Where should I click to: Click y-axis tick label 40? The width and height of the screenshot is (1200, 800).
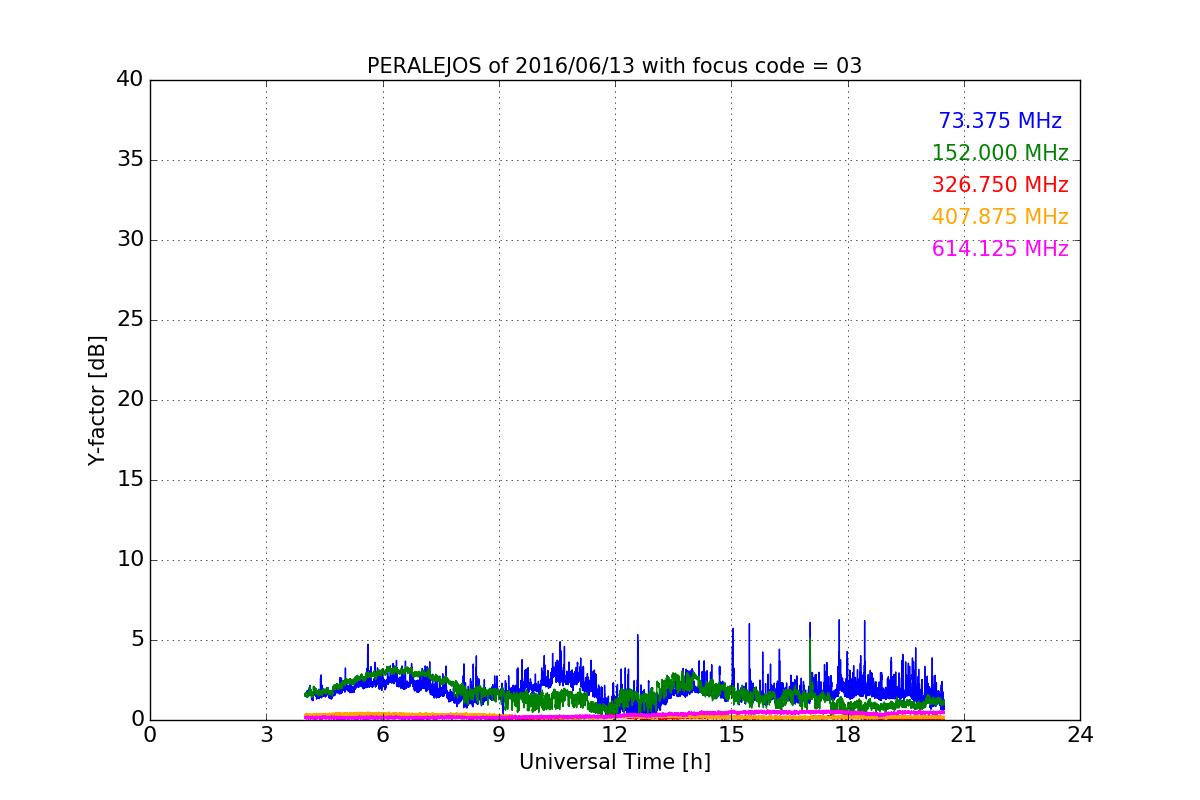pyautogui.click(x=130, y=80)
